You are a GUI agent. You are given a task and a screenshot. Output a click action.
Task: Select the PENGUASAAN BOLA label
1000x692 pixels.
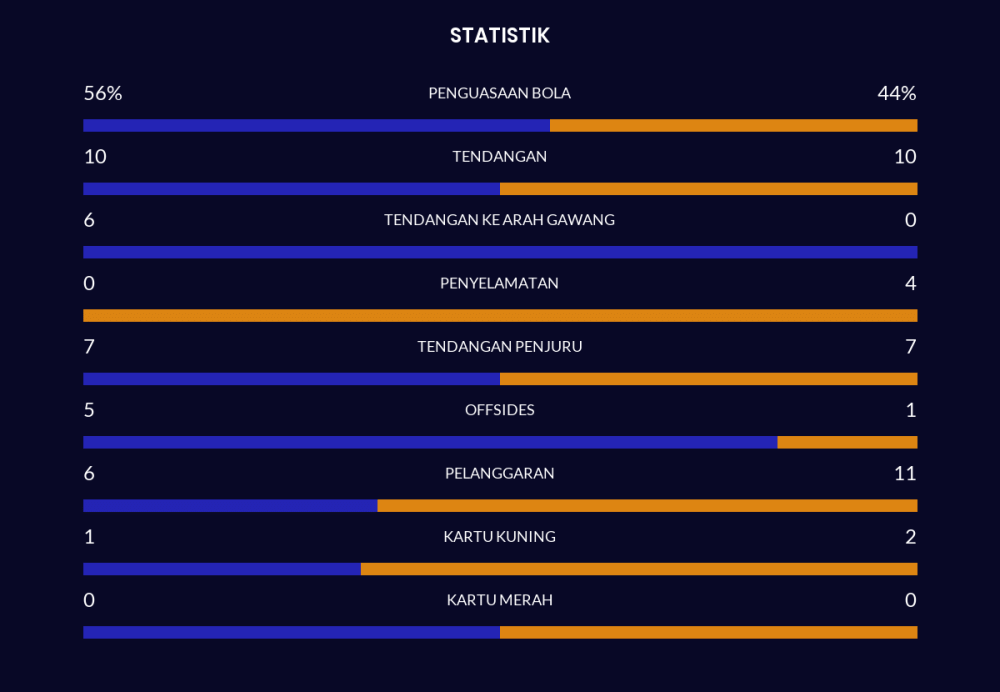pos(499,93)
